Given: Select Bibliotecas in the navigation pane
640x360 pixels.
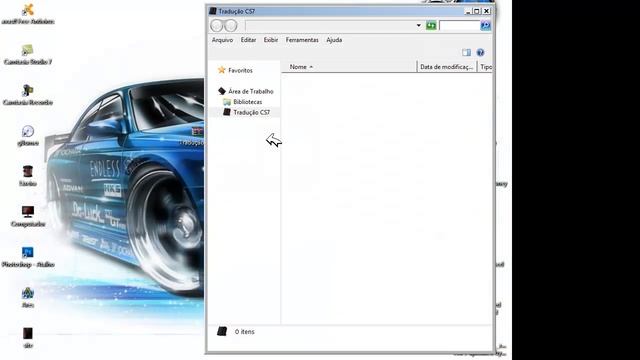Looking at the screenshot, I should point(247,102).
